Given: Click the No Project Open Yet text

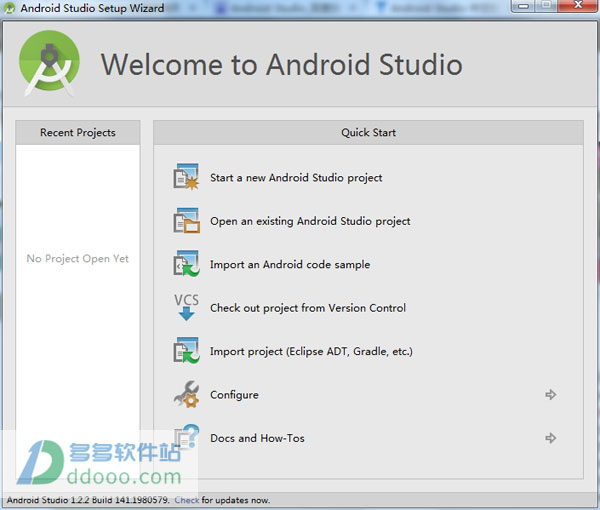Looking at the screenshot, I should 78,259.
